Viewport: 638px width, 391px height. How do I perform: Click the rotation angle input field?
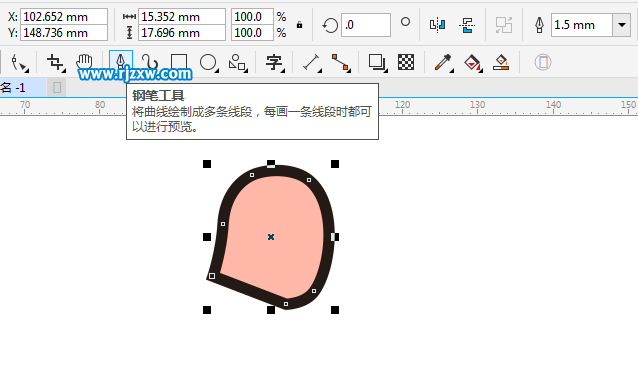(x=366, y=25)
